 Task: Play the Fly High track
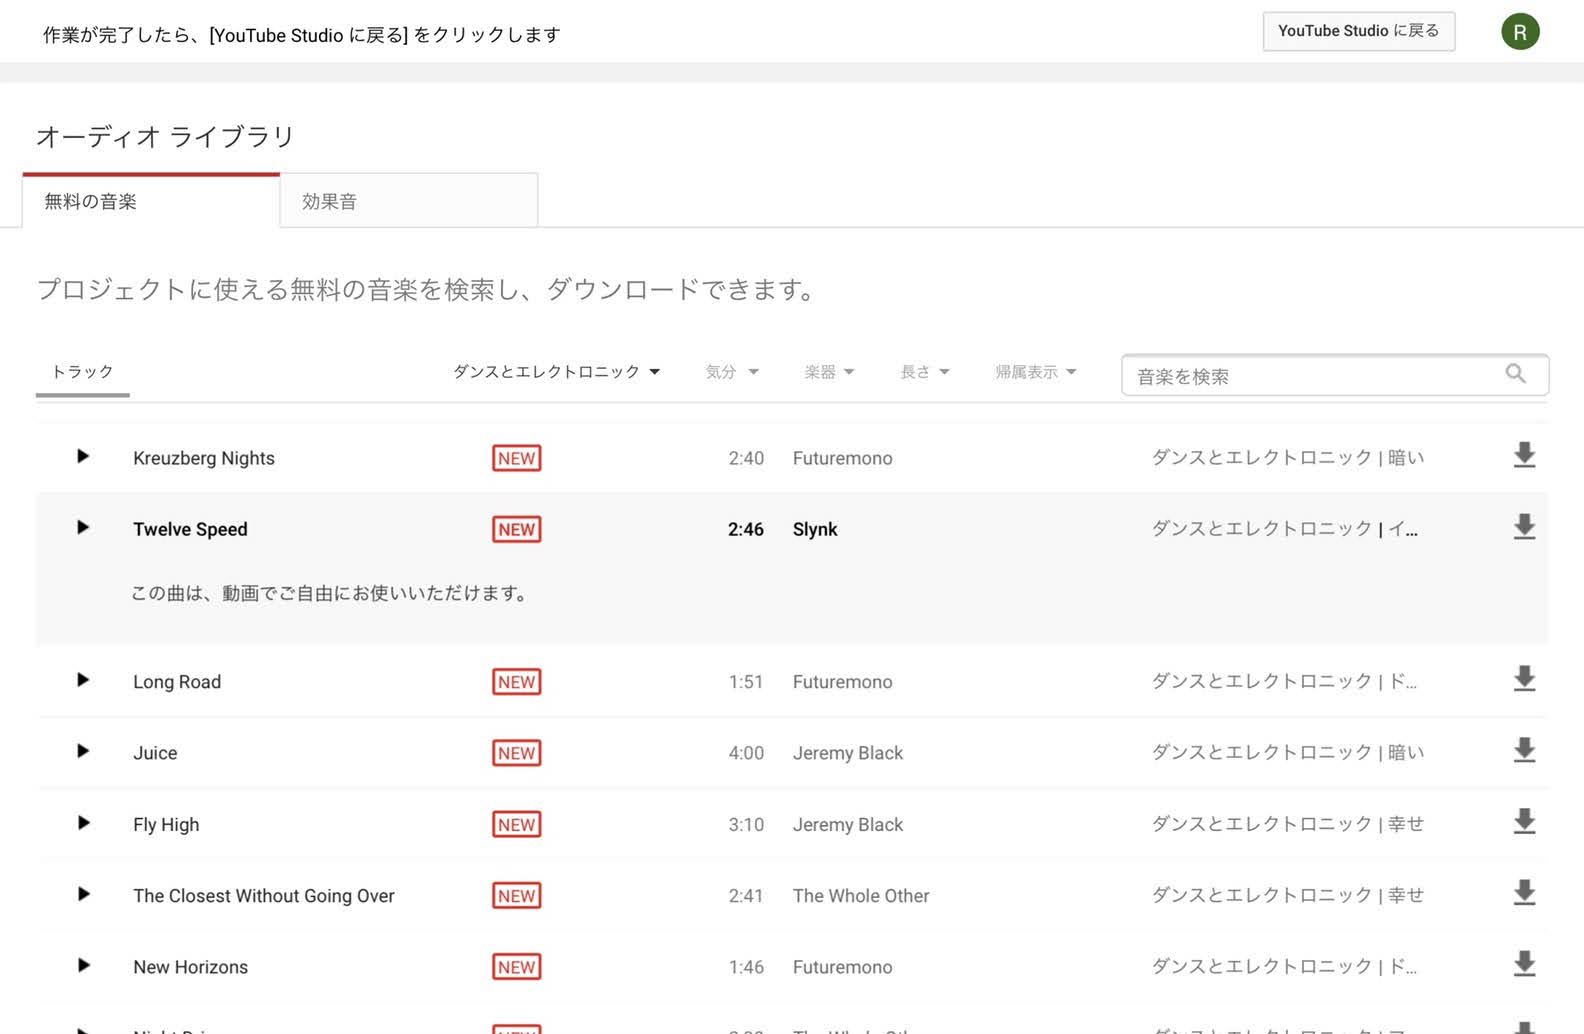pos(83,823)
